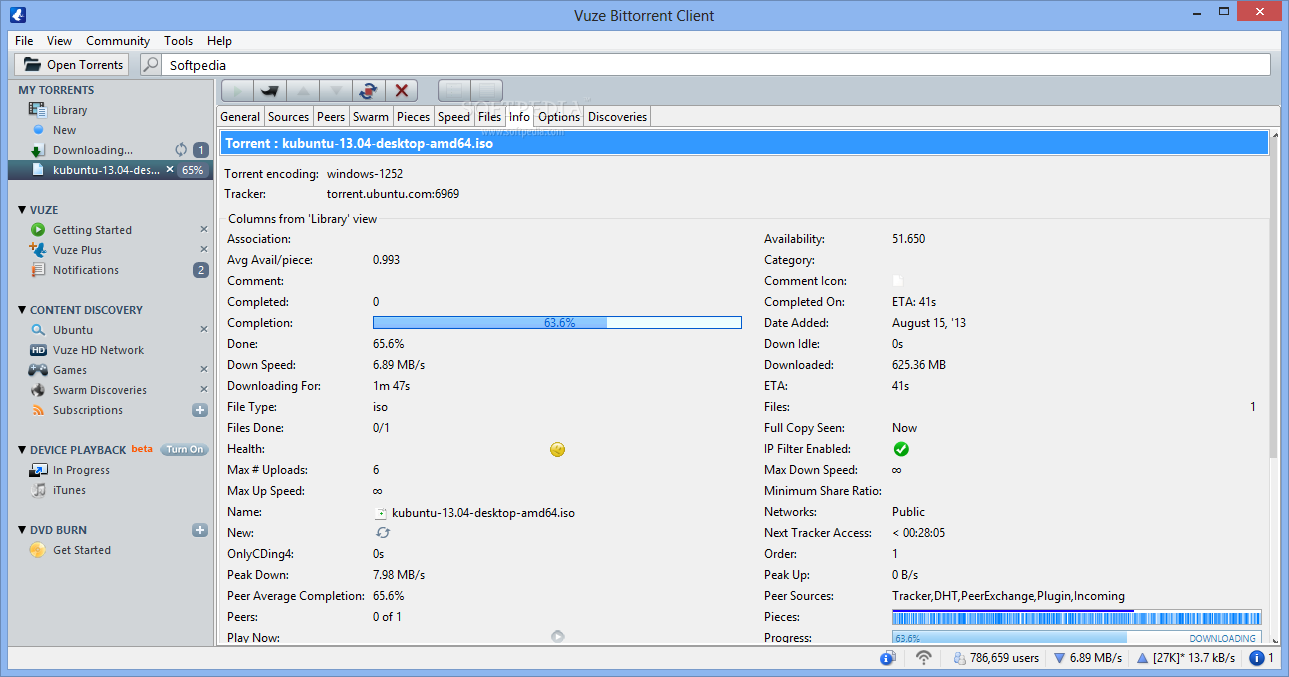Open iTunes device entry
The height and width of the screenshot is (677, 1289).
coord(69,490)
